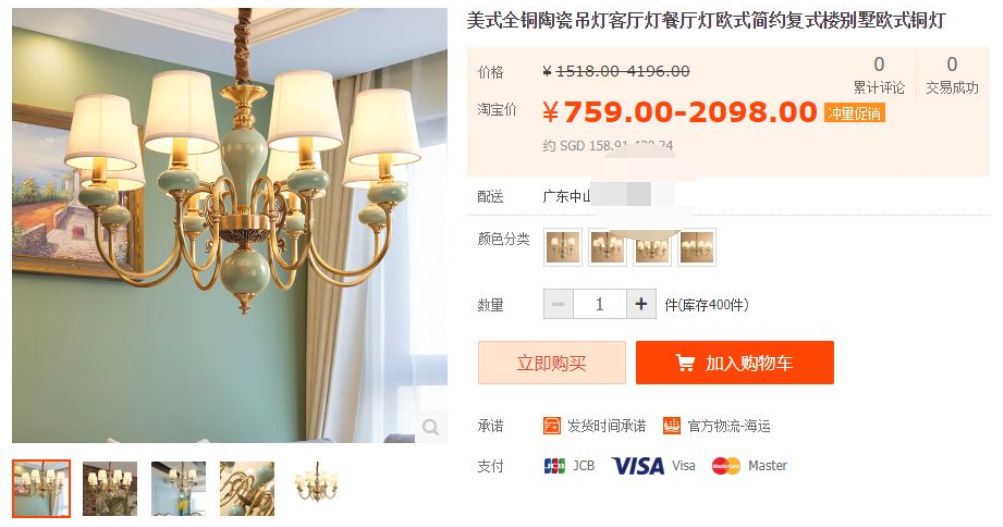Open the 累计评论 reviews count
Screen dimensions: 1003x527
coord(879,75)
